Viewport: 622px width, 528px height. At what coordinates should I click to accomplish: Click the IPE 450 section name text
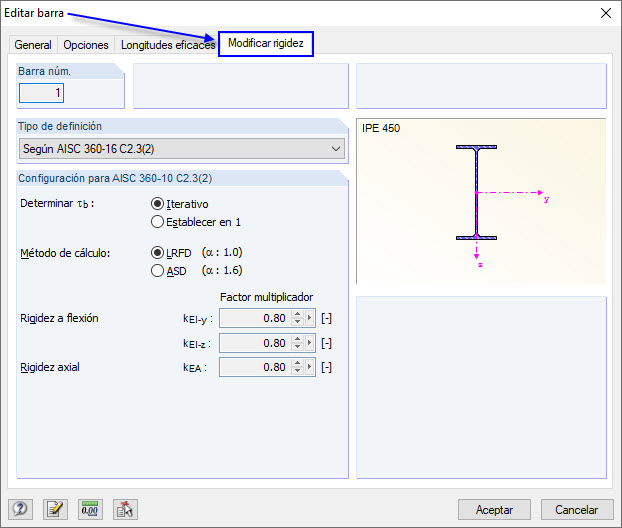[381, 128]
